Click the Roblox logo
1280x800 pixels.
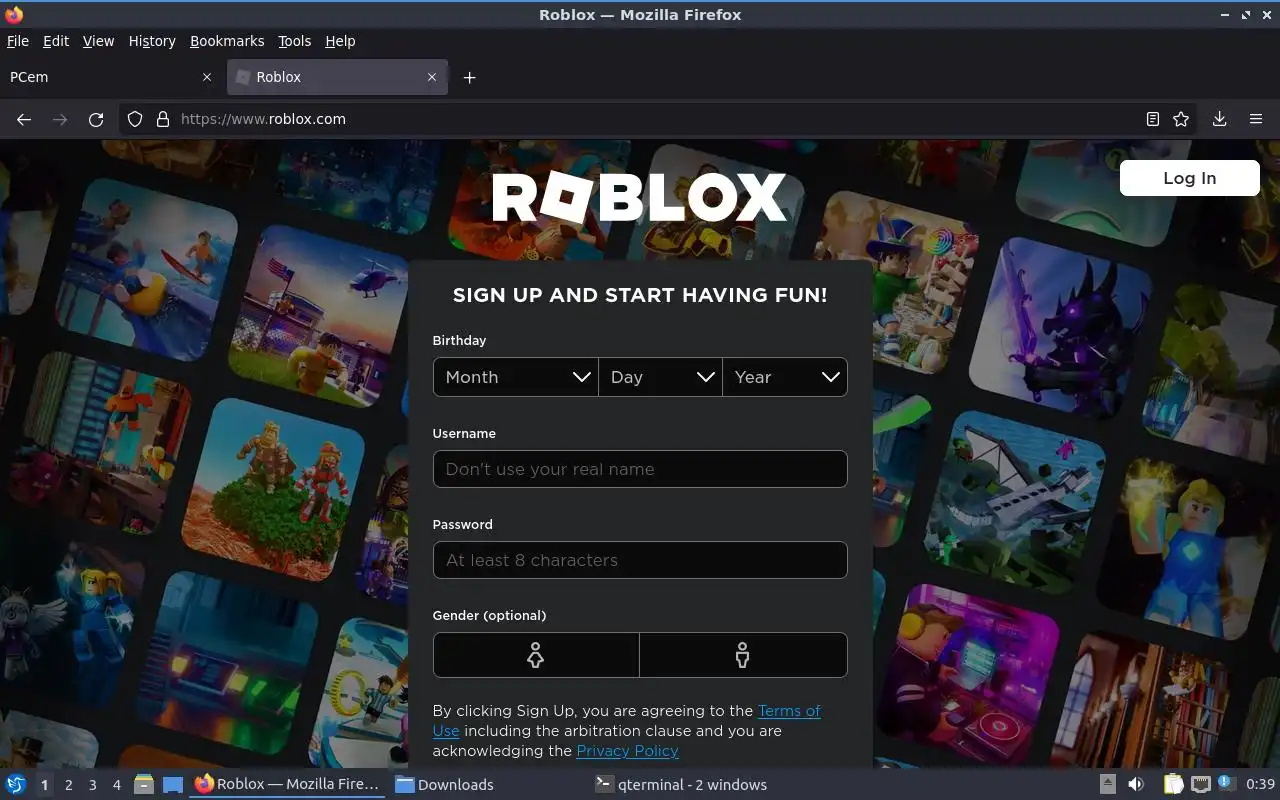pos(640,198)
